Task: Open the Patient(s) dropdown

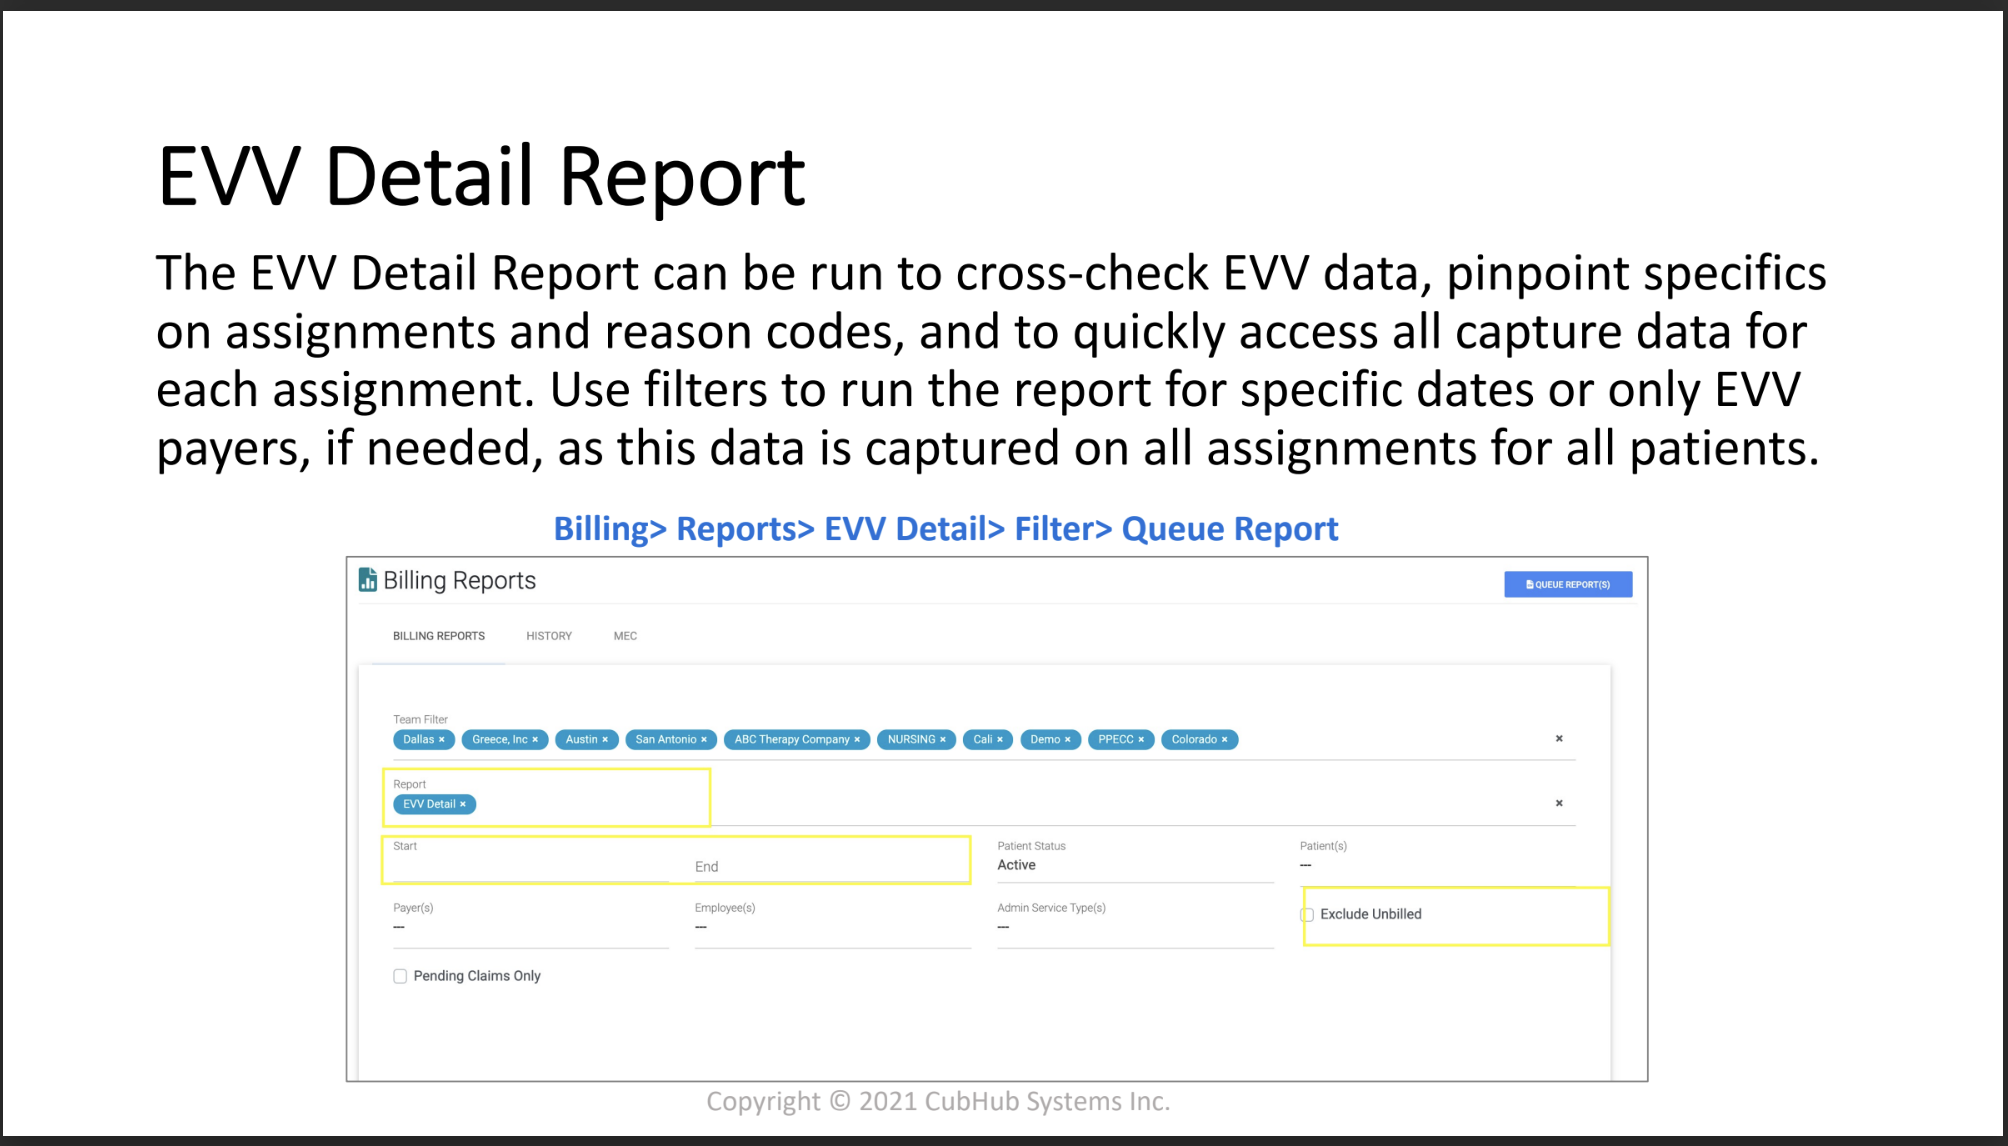Action: tap(1437, 861)
